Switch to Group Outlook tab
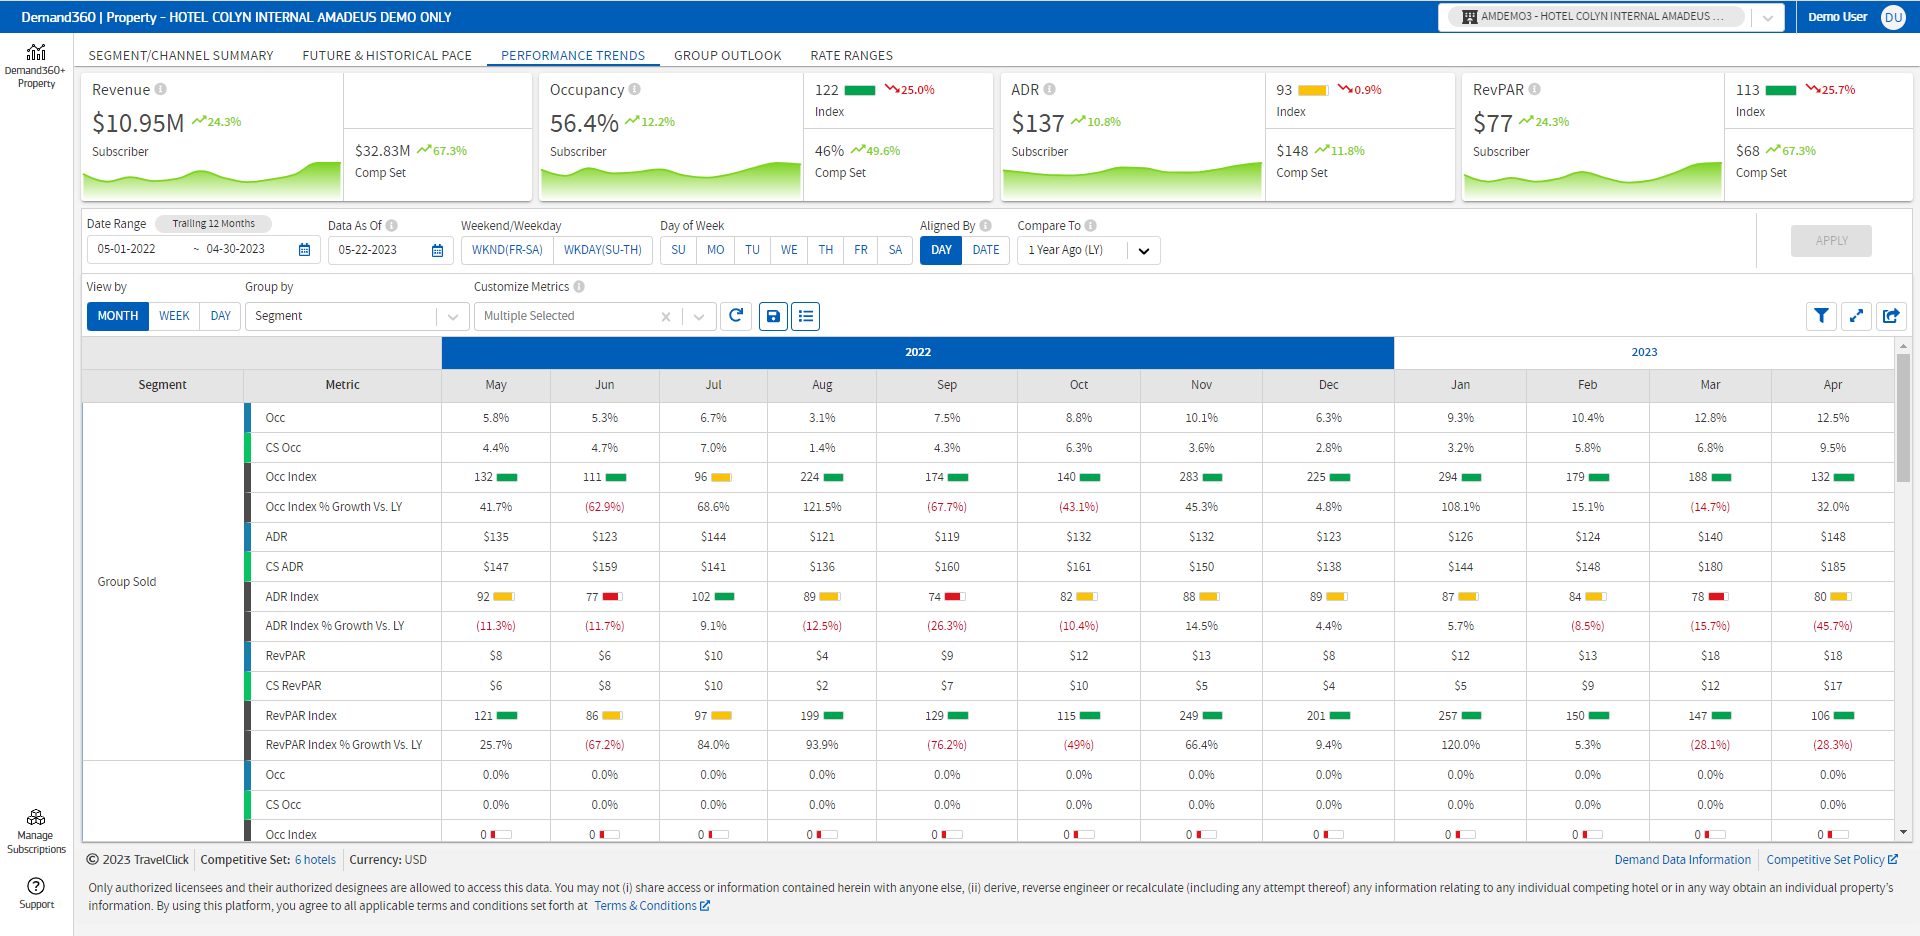Viewport: 1920px width, 936px height. (727, 56)
